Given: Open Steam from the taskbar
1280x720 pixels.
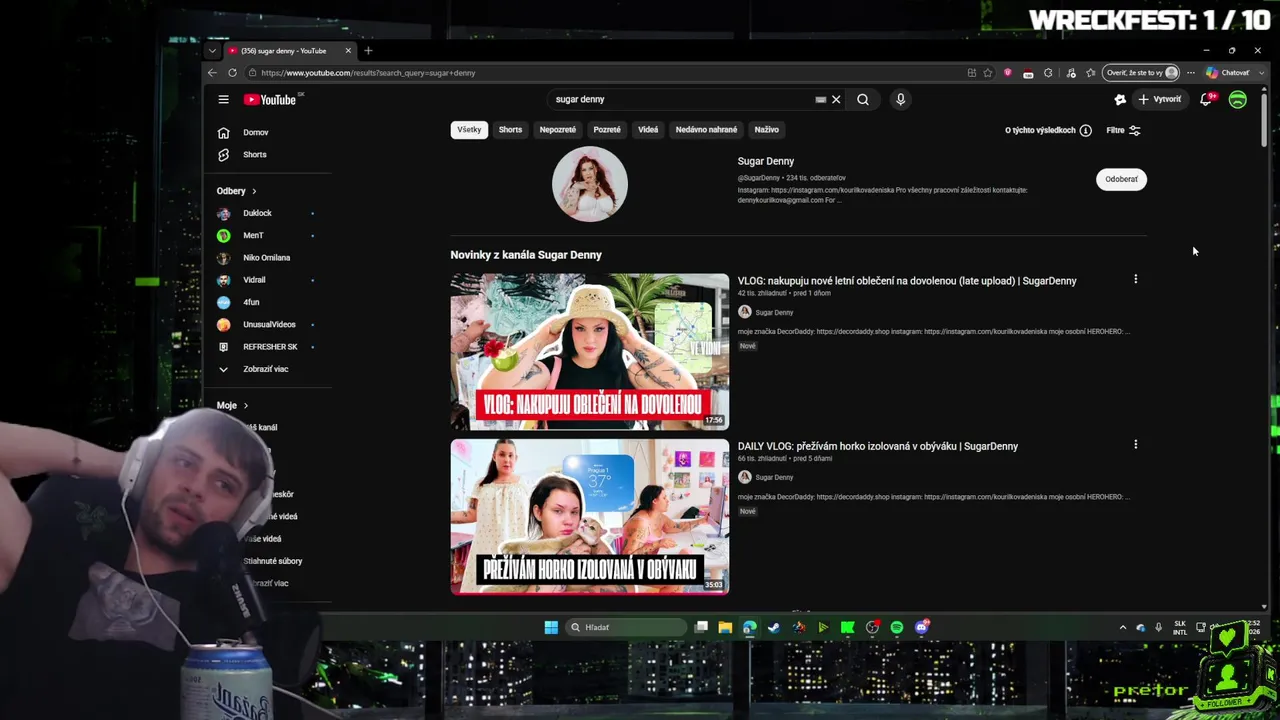Looking at the screenshot, I should pos(774,627).
